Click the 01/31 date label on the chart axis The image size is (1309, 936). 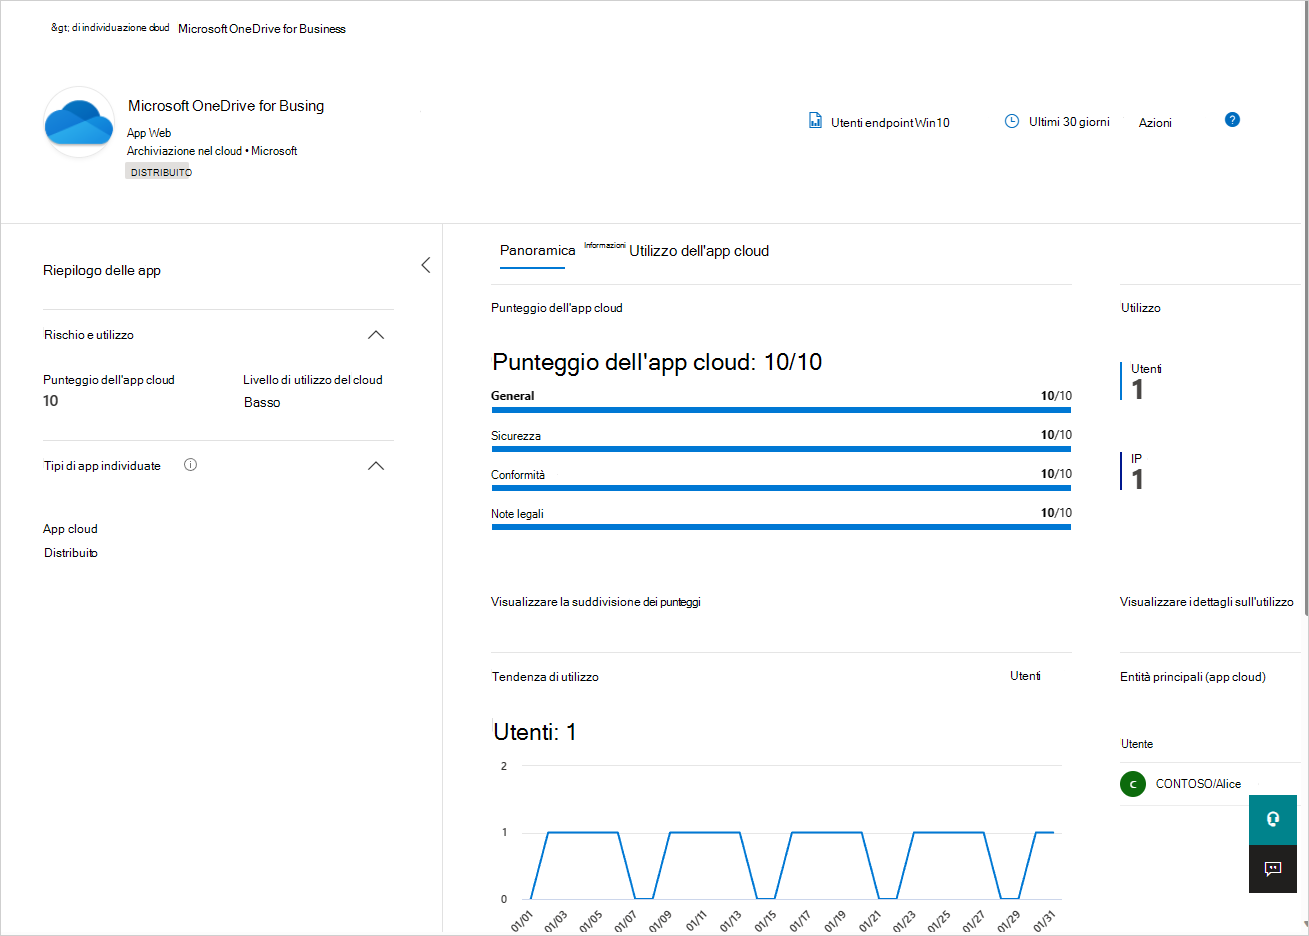click(x=1044, y=921)
